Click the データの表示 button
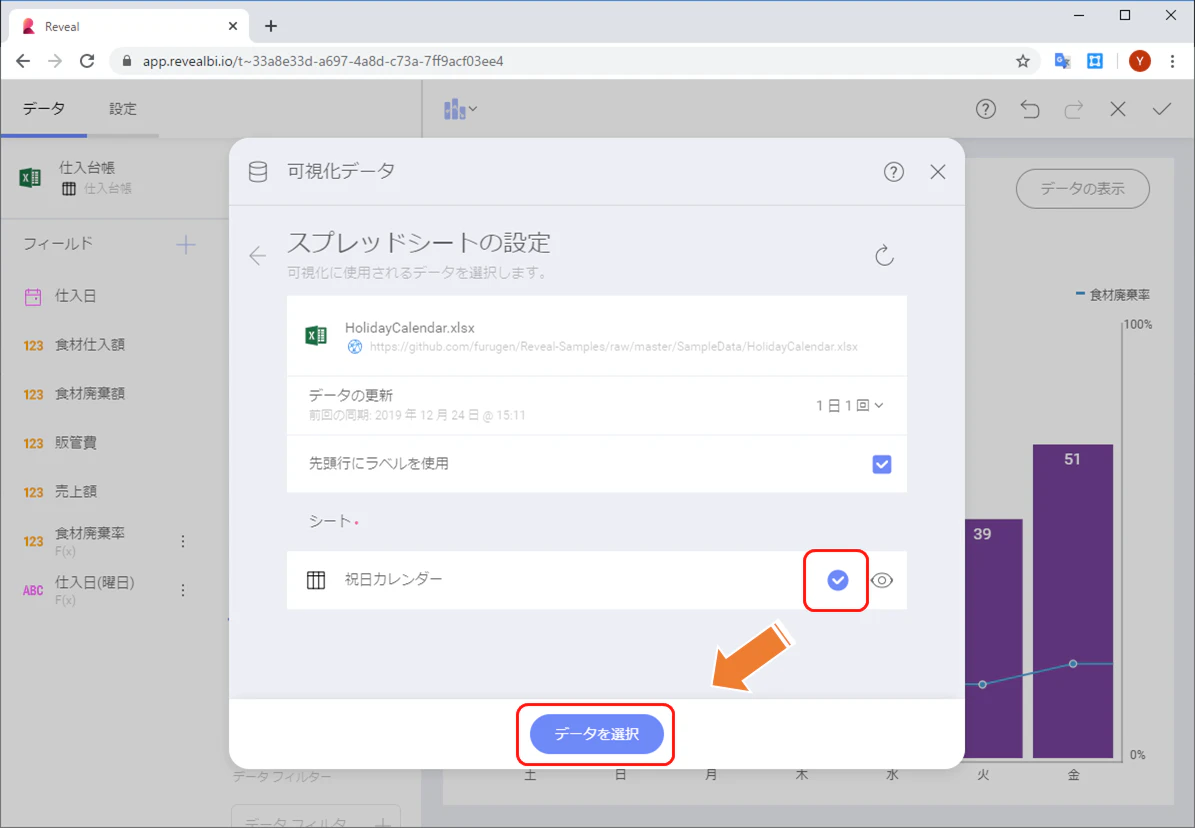This screenshot has height=828, width=1195. [1082, 188]
